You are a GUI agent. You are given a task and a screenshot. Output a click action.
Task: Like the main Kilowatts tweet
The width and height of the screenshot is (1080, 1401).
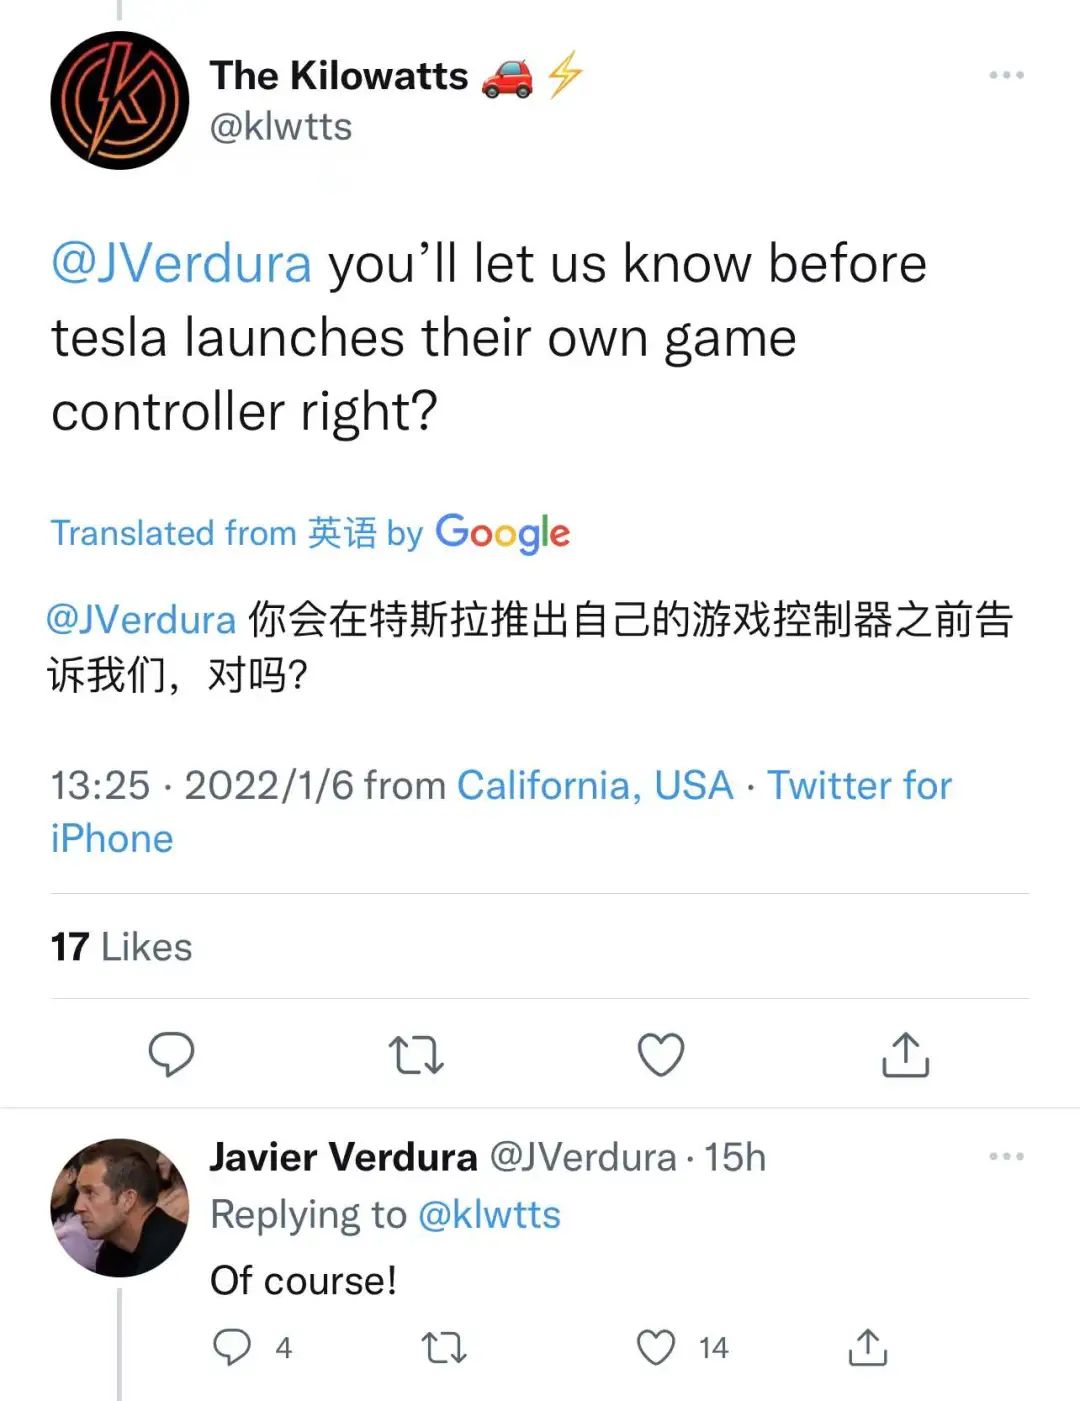tap(661, 1054)
